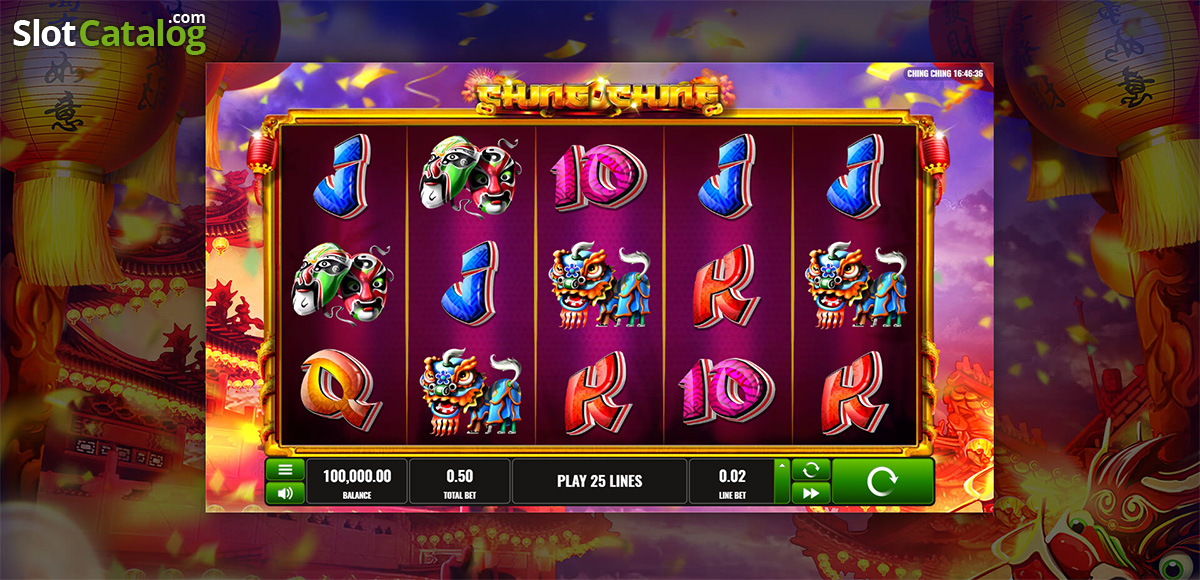The image size is (1200, 580).
Task: Open the hamburger menu button
Action: tap(285, 469)
